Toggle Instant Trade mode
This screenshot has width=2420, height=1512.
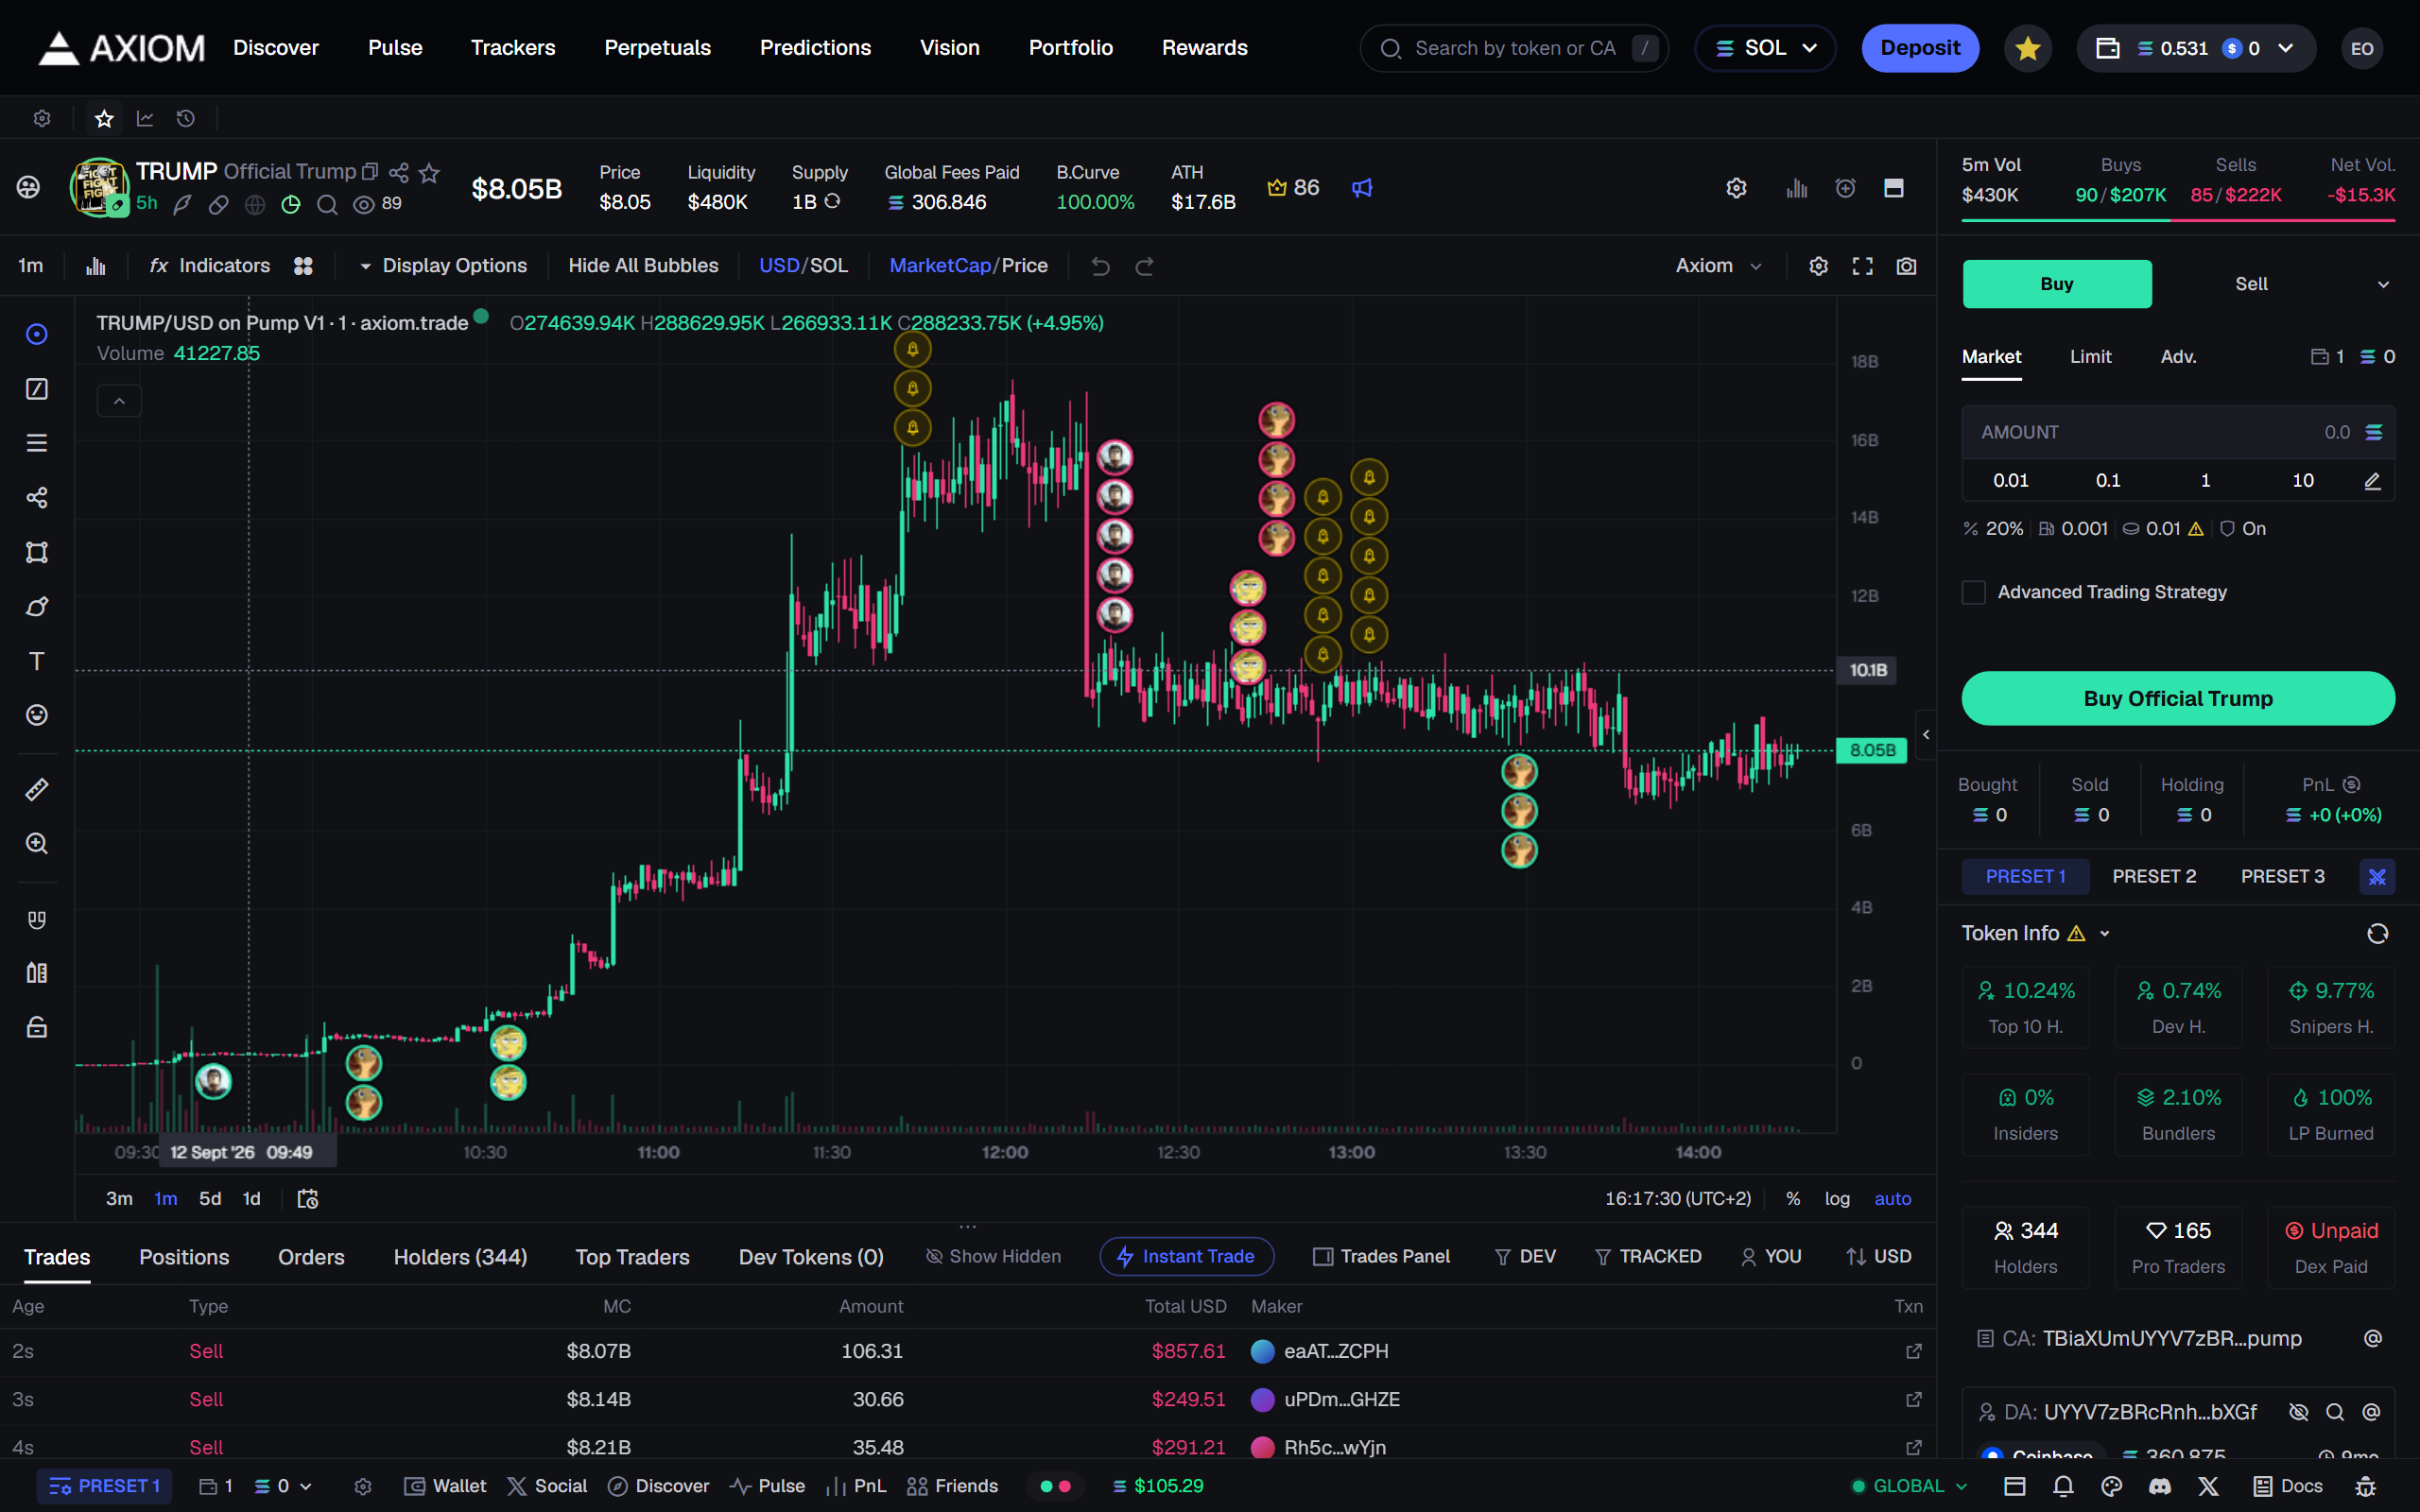coord(1186,1256)
